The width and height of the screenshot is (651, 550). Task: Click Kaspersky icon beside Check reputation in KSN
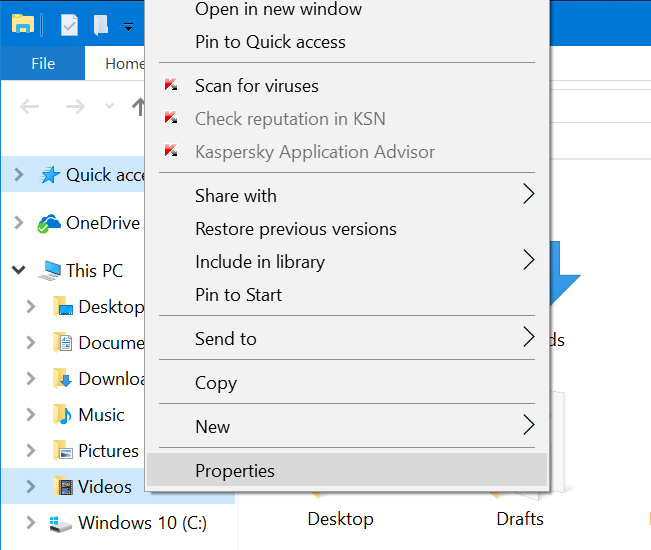tap(171, 117)
